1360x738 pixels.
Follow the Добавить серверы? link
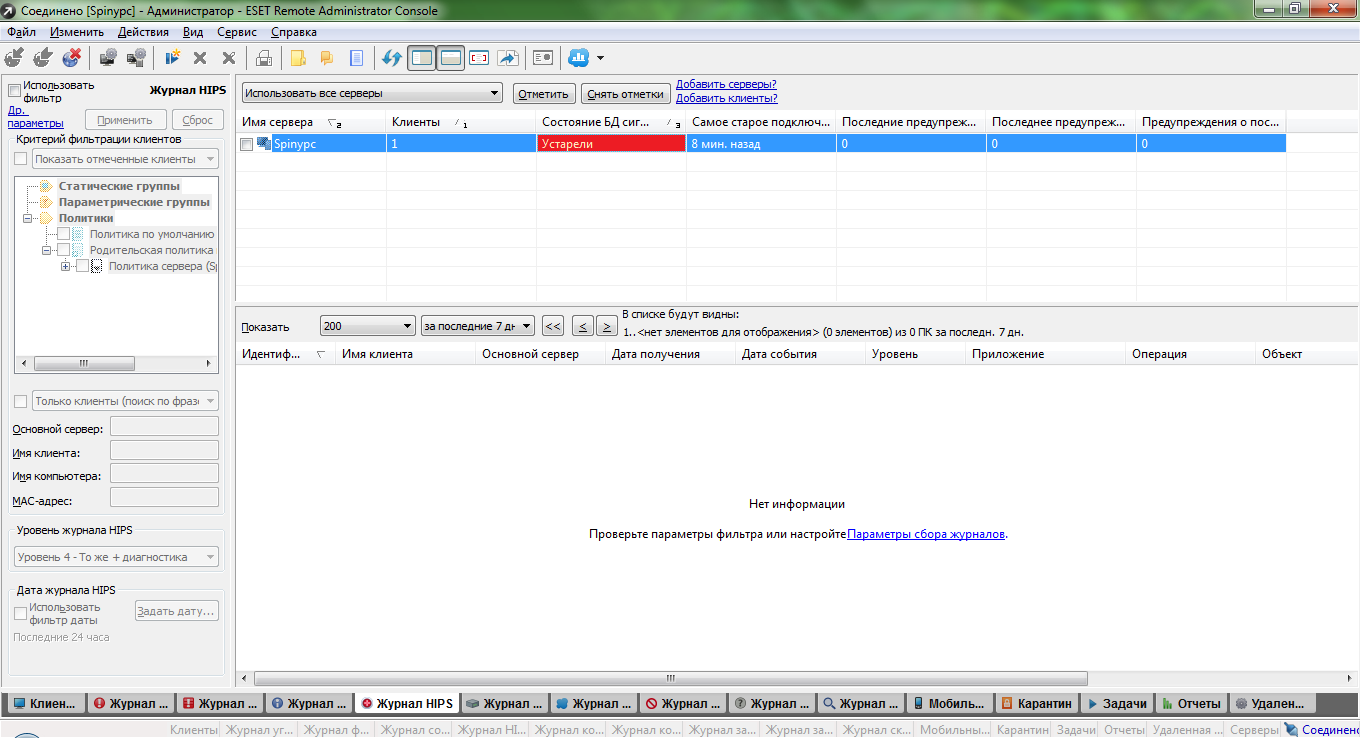(726, 84)
